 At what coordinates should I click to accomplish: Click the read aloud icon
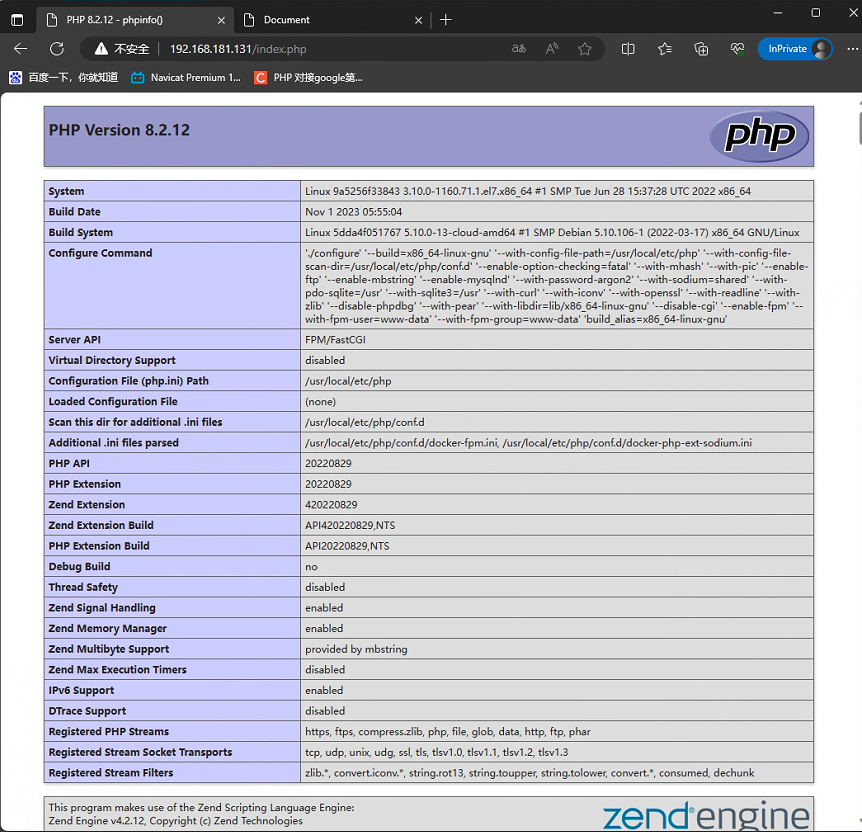552,49
